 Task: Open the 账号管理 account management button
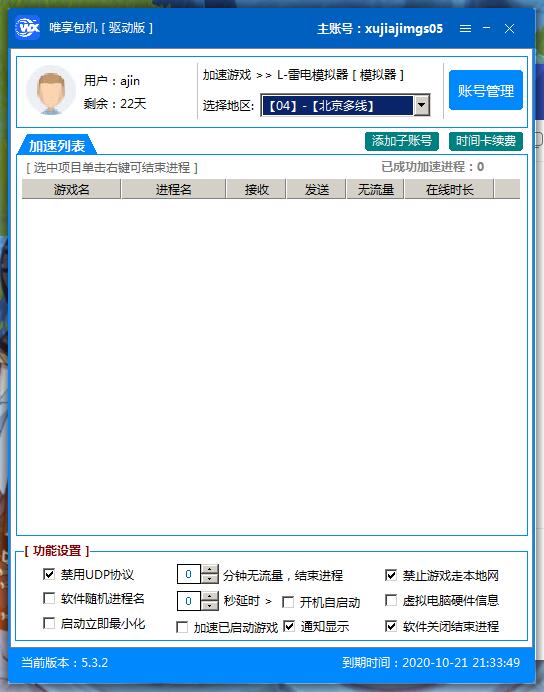click(x=486, y=90)
